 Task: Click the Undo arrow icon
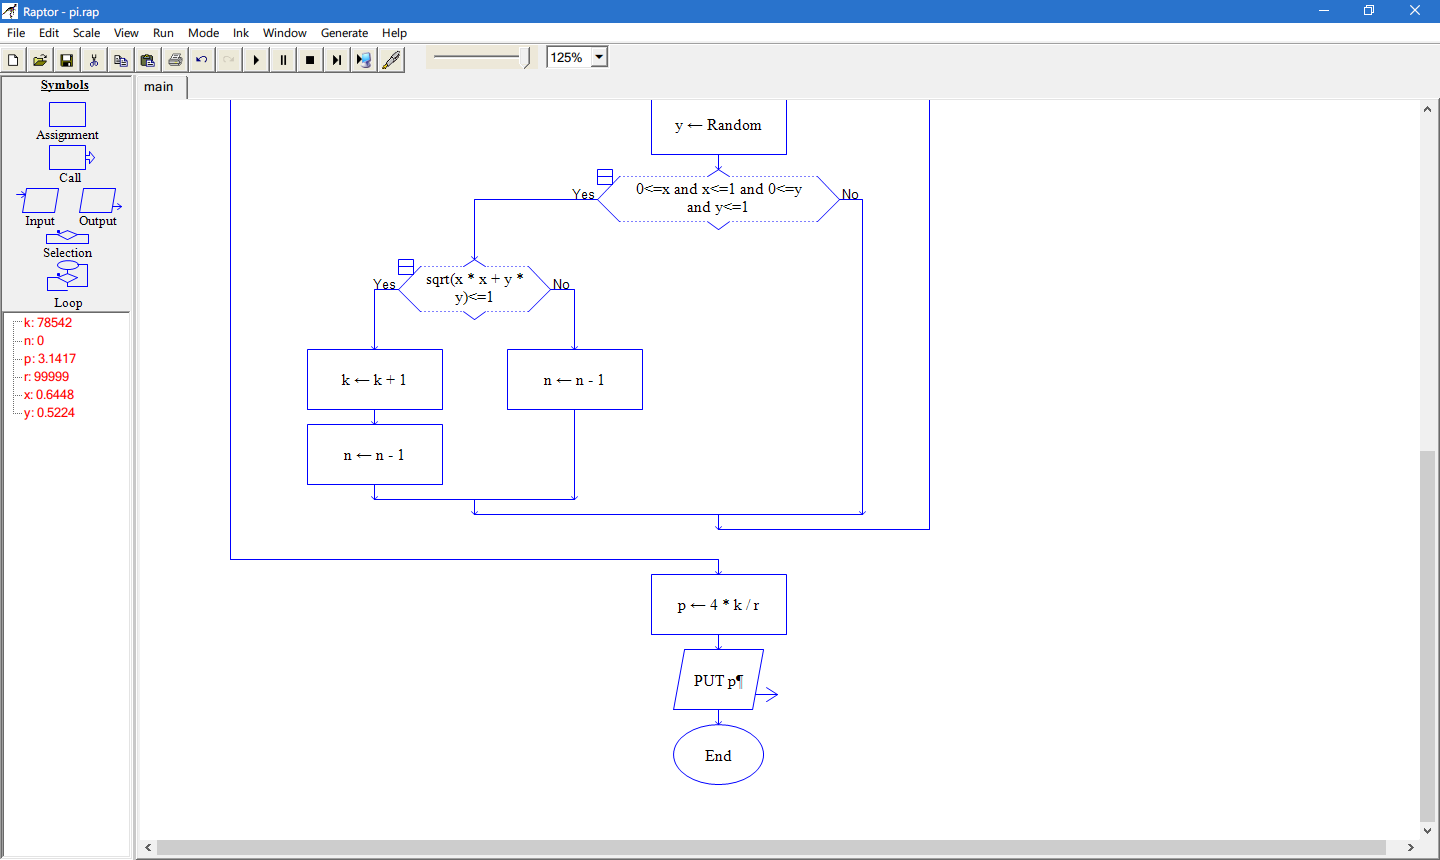coord(202,60)
